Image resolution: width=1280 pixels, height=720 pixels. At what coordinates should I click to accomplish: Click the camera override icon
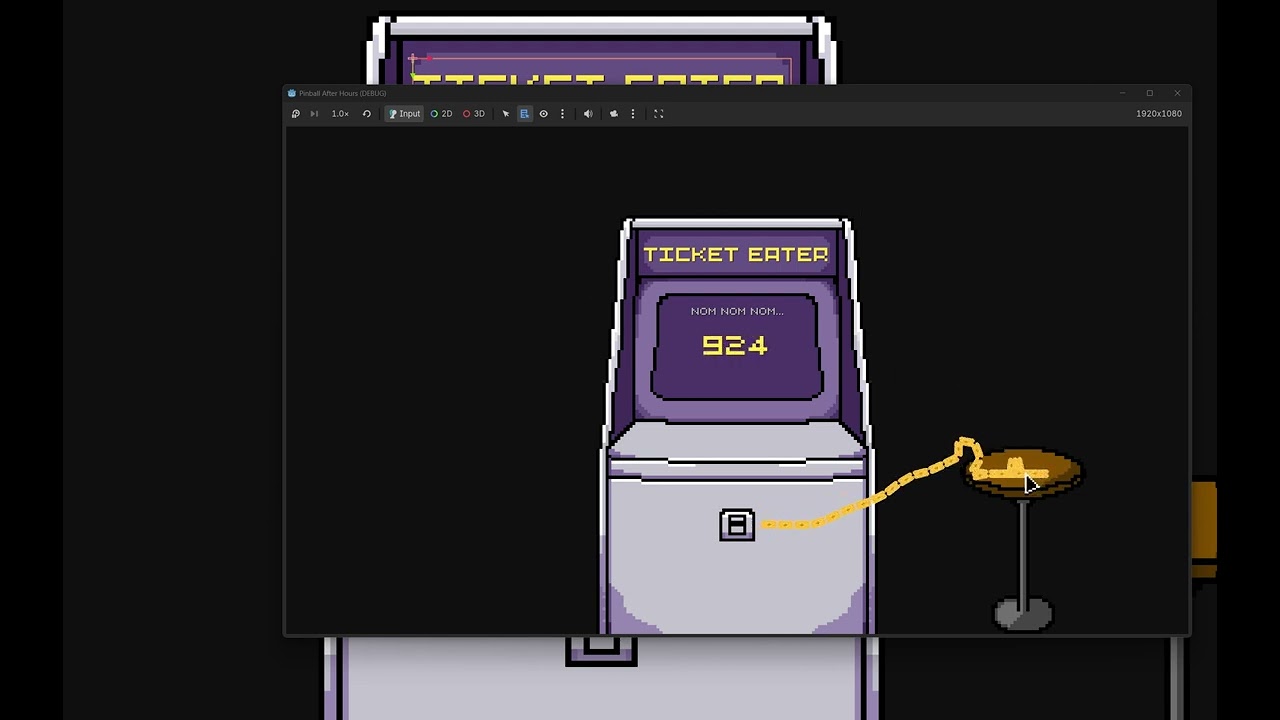(x=614, y=114)
